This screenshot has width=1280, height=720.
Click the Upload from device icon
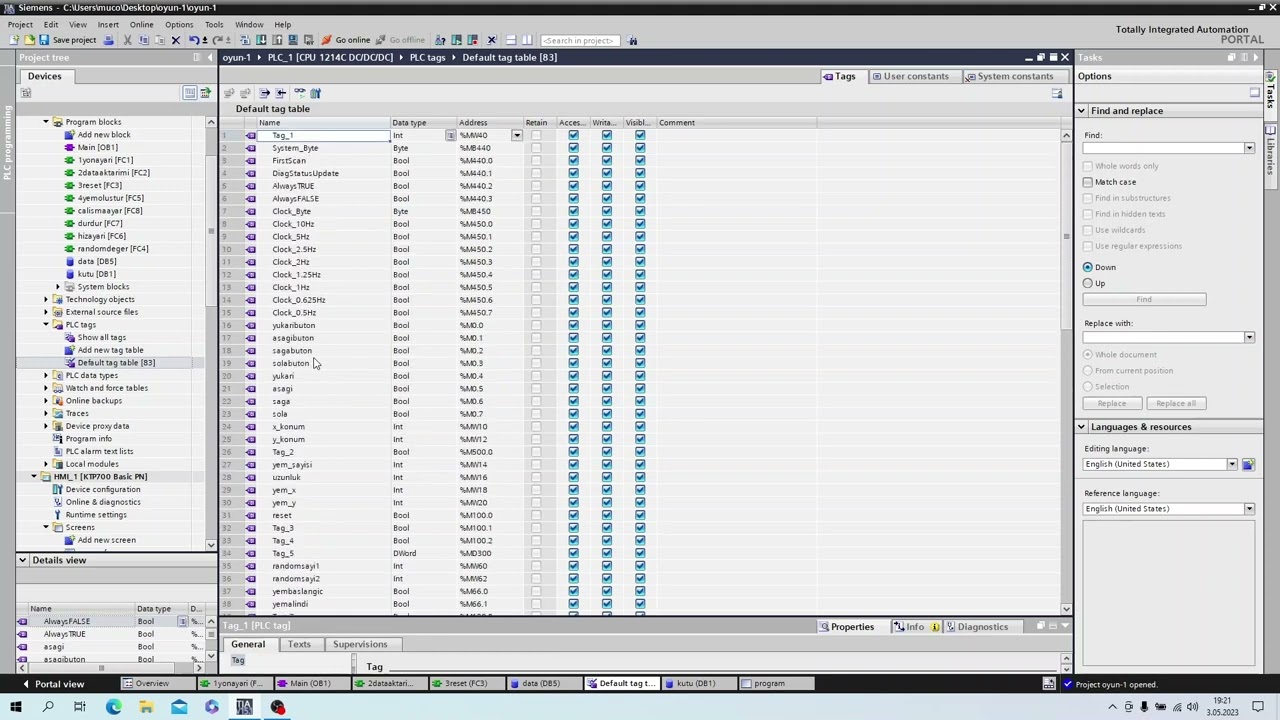[x=277, y=40]
